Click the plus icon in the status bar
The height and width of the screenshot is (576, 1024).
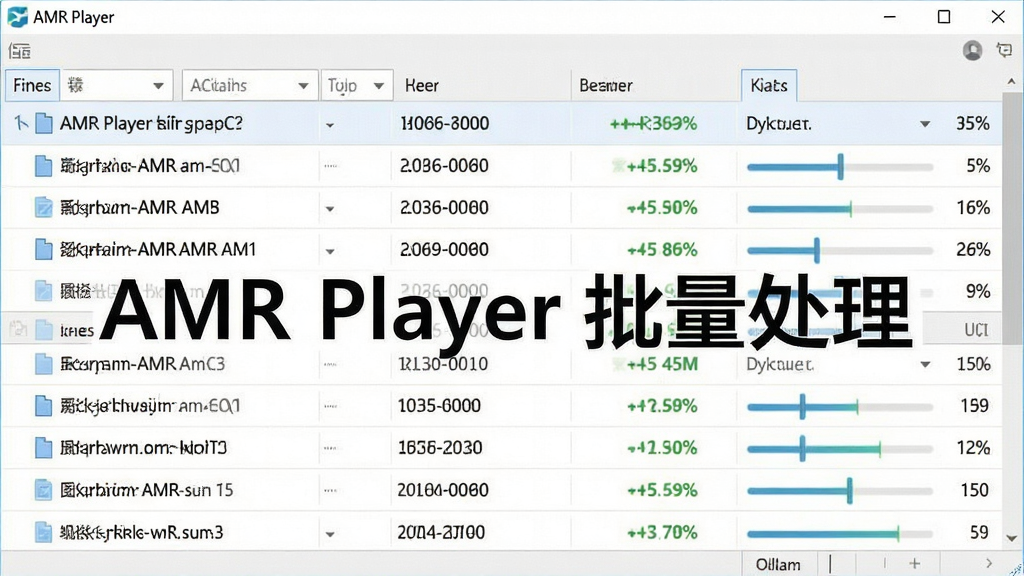pos(914,564)
